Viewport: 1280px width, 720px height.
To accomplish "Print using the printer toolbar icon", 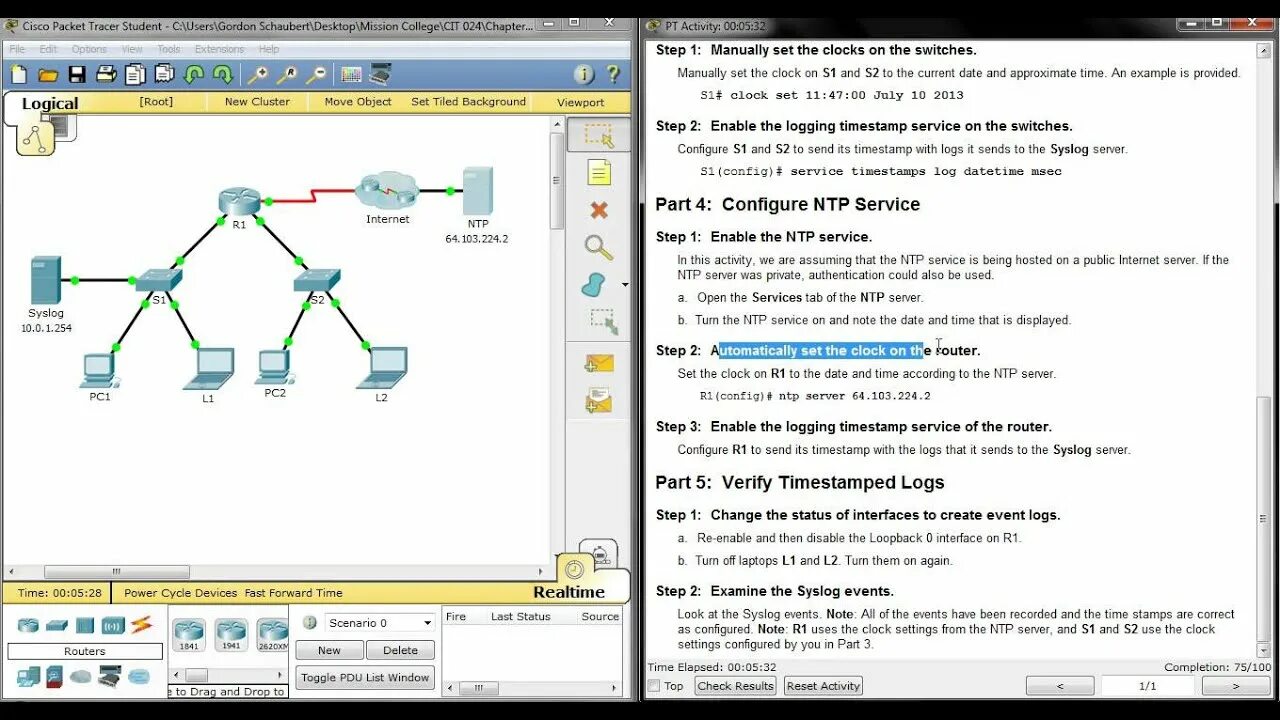I will click(106, 74).
